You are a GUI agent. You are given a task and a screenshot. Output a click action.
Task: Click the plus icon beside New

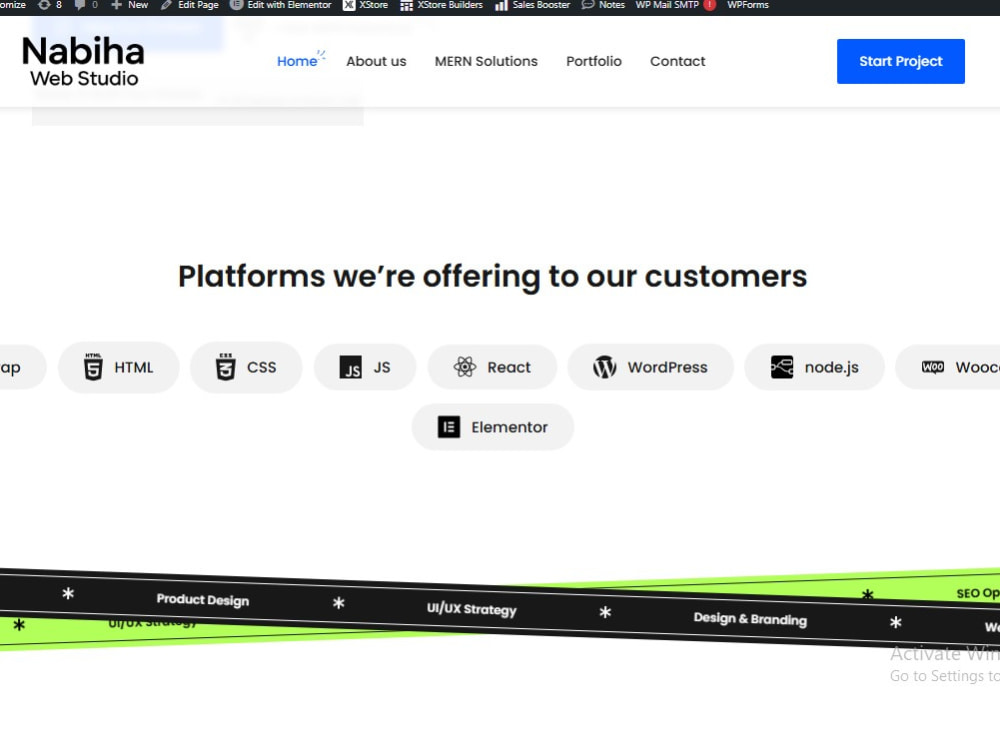coord(116,5)
